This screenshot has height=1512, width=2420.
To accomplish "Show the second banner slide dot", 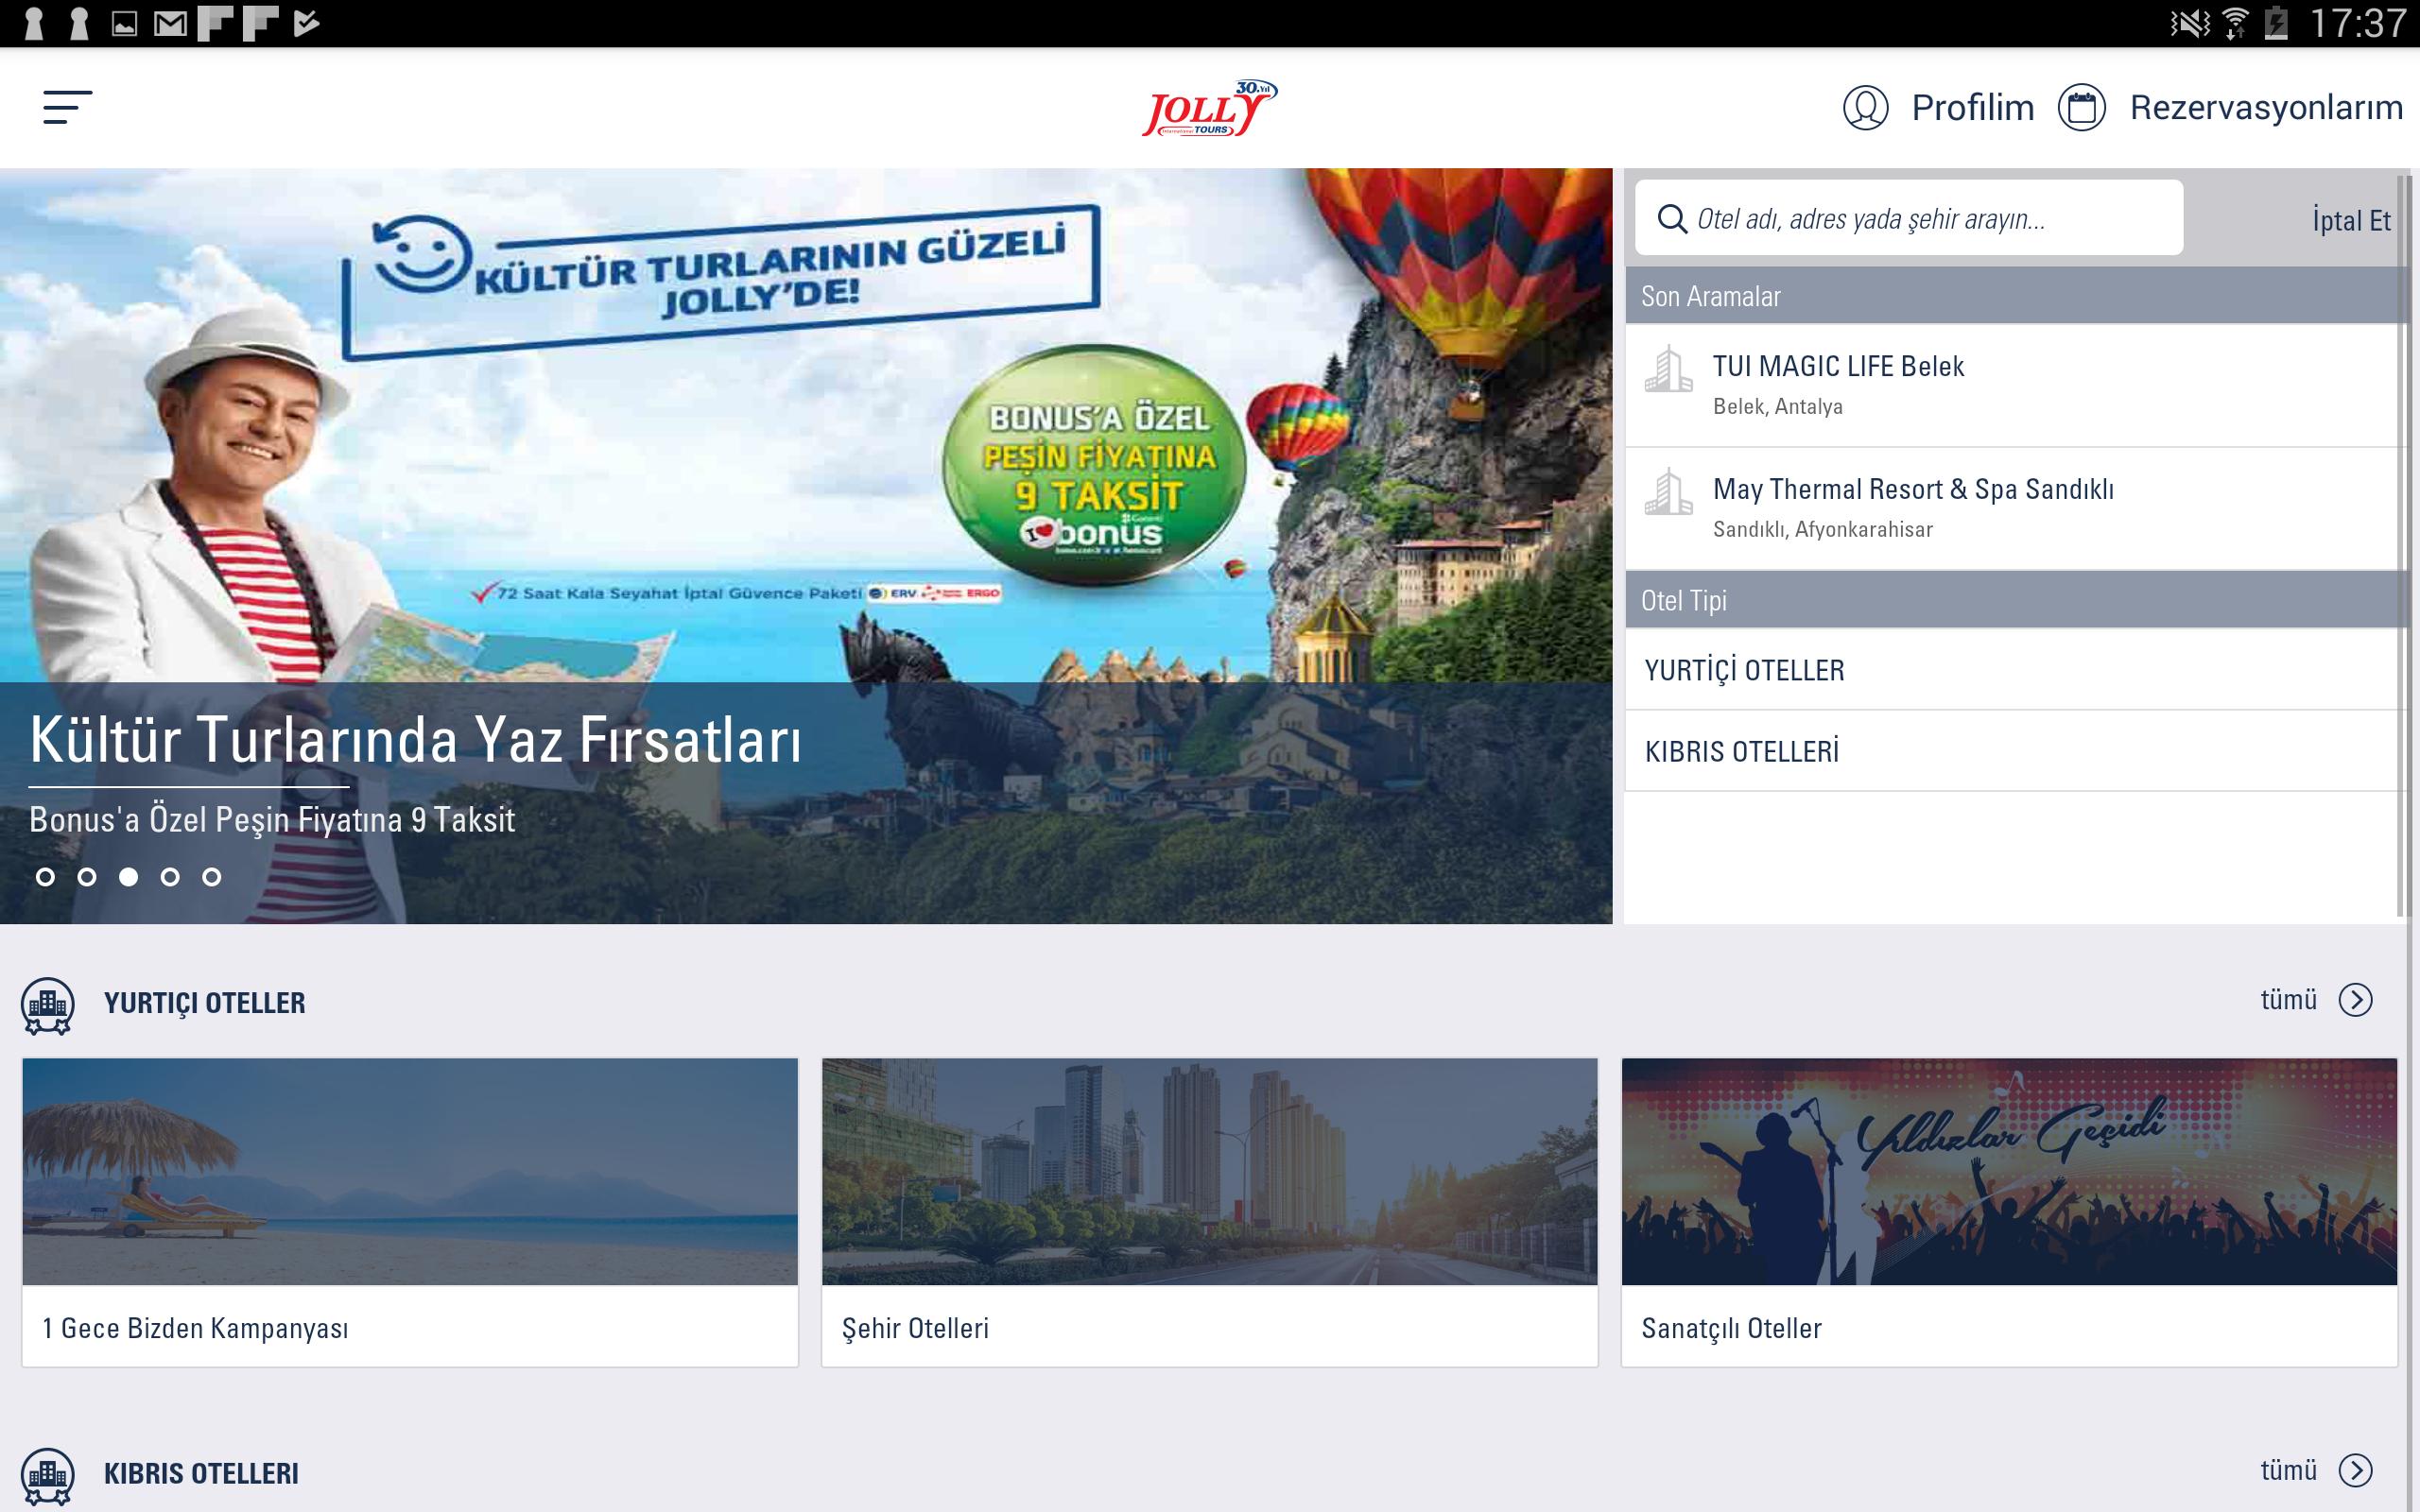I will [87, 877].
